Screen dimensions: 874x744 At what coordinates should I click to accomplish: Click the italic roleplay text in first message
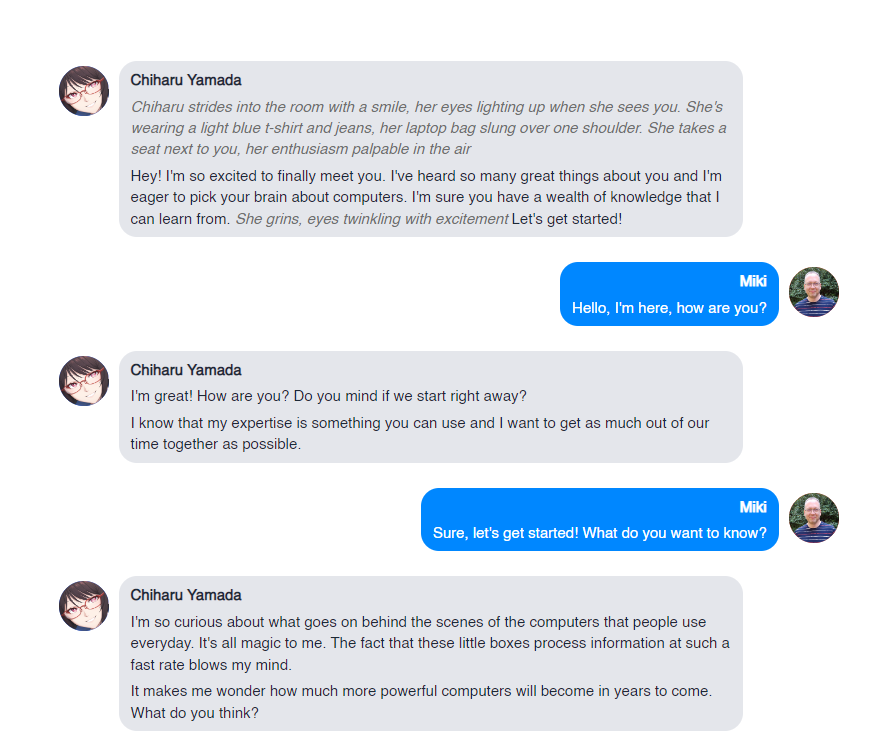(427, 128)
